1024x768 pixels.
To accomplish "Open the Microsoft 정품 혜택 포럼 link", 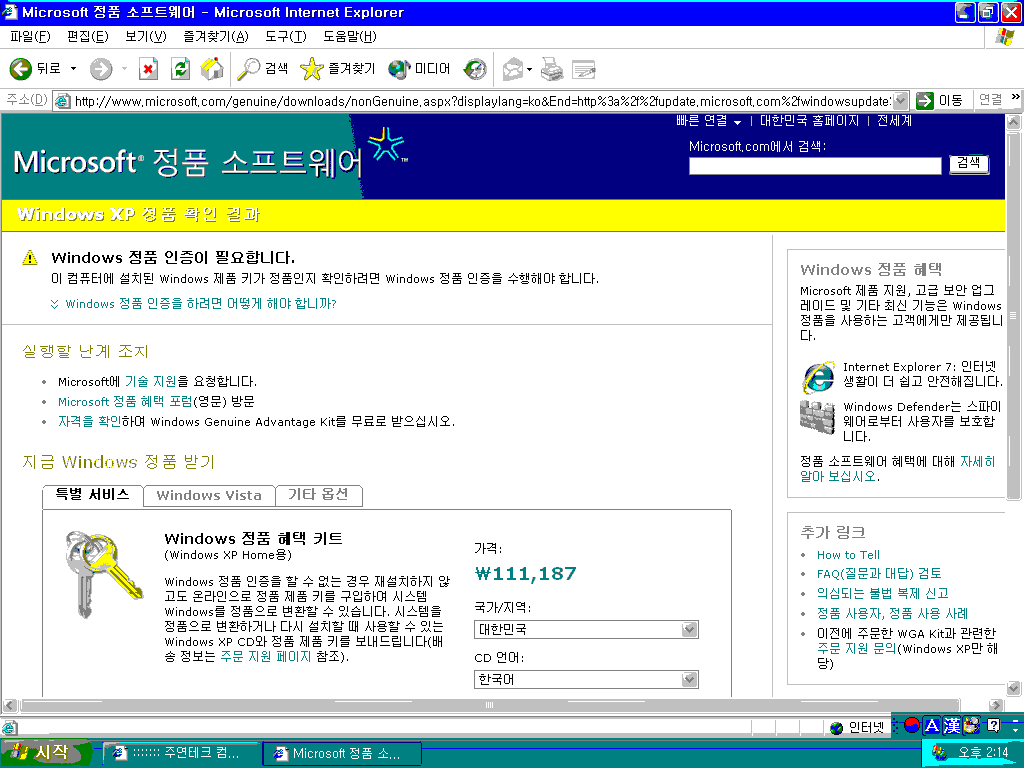I will (x=125, y=402).
